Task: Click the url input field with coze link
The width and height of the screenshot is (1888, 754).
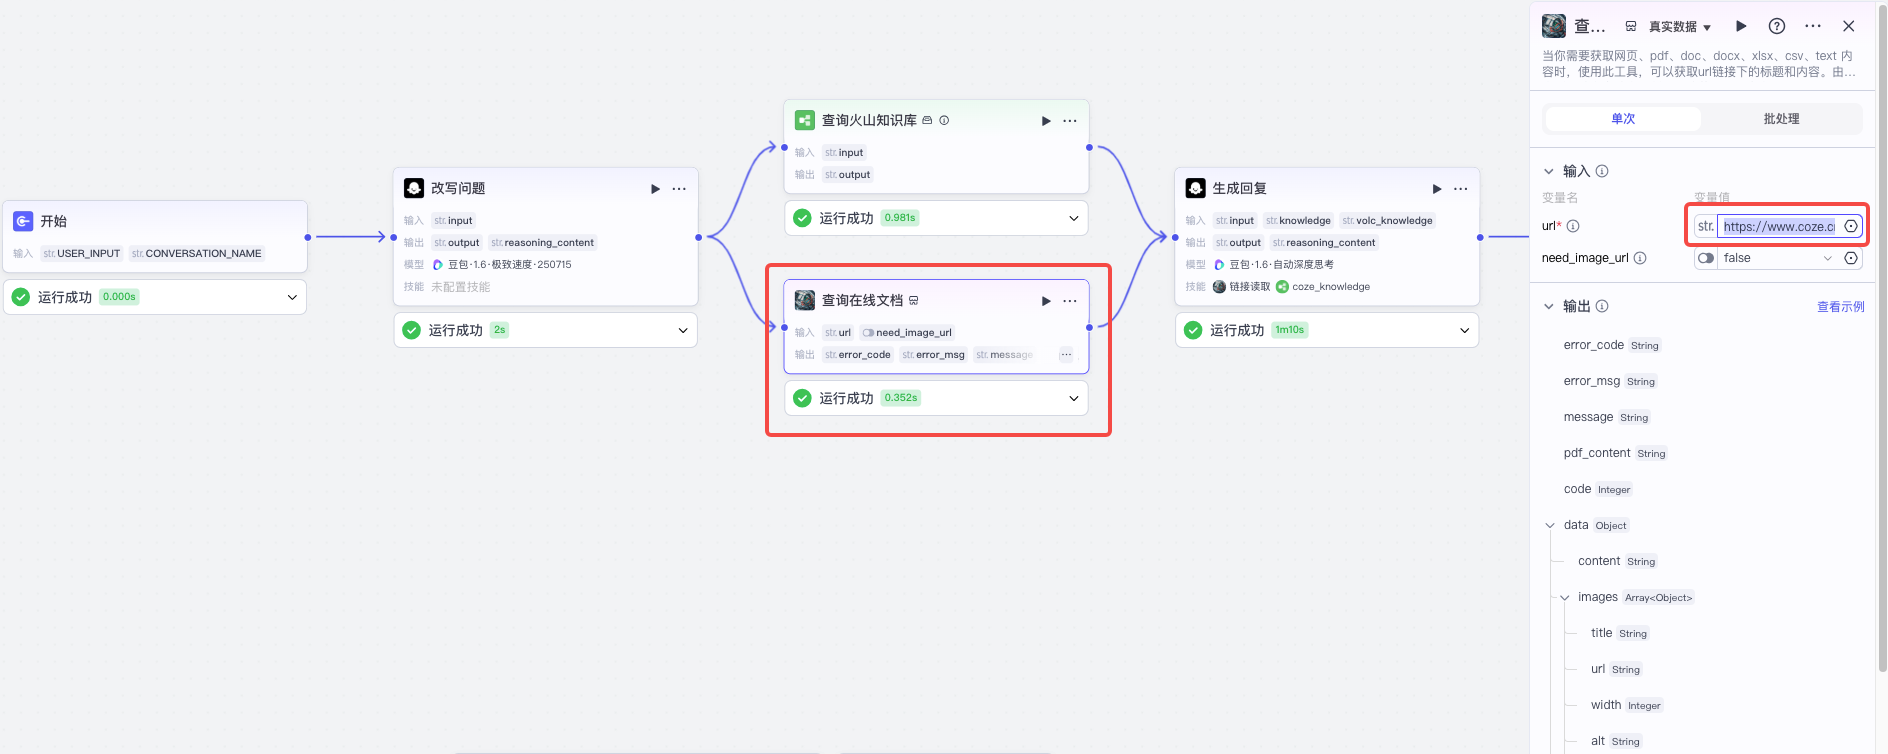Action: (1778, 226)
